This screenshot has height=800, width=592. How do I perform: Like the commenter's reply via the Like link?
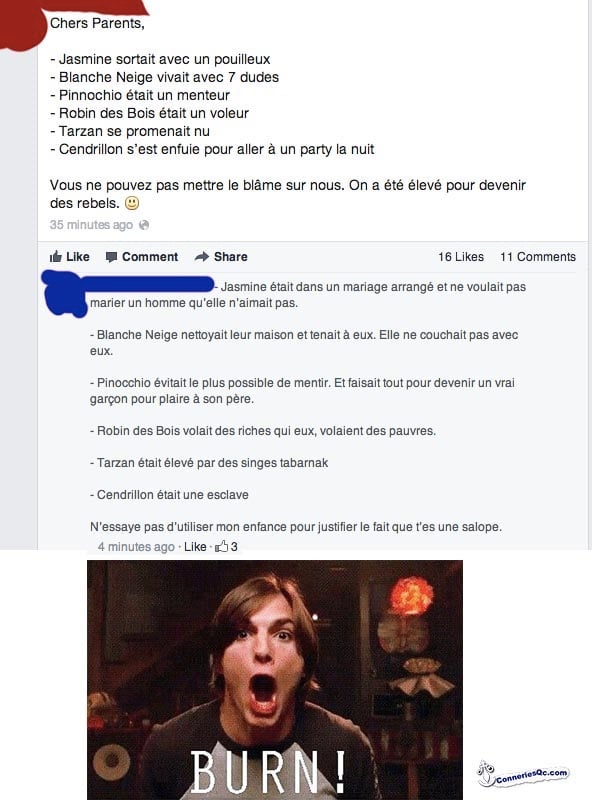click(x=195, y=547)
